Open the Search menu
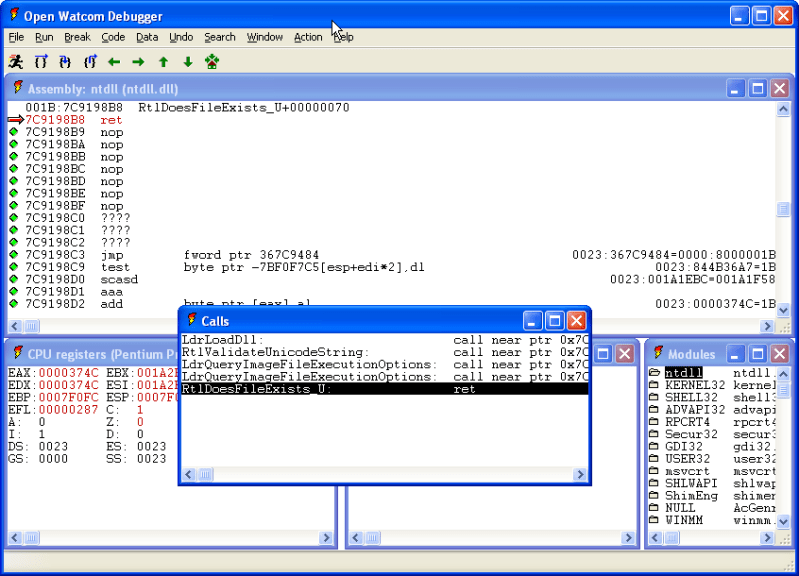Image resolution: width=799 pixels, height=576 pixels. [x=220, y=37]
